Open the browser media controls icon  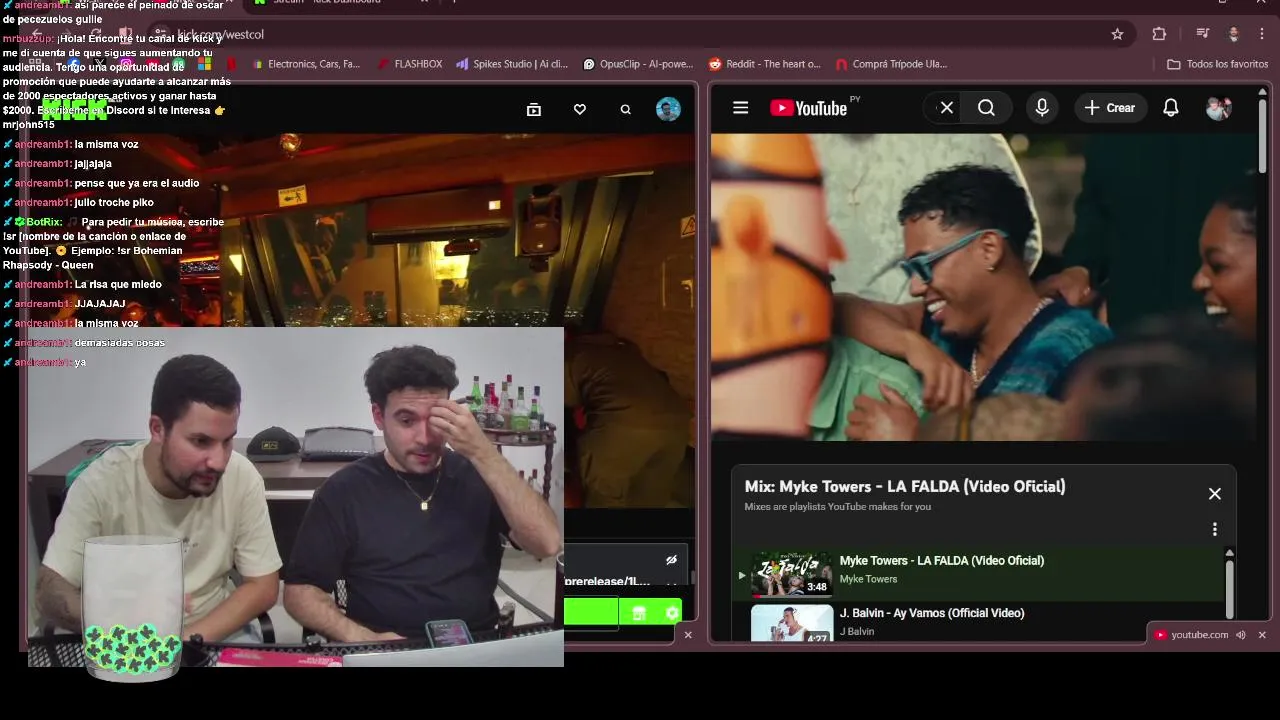1203,34
